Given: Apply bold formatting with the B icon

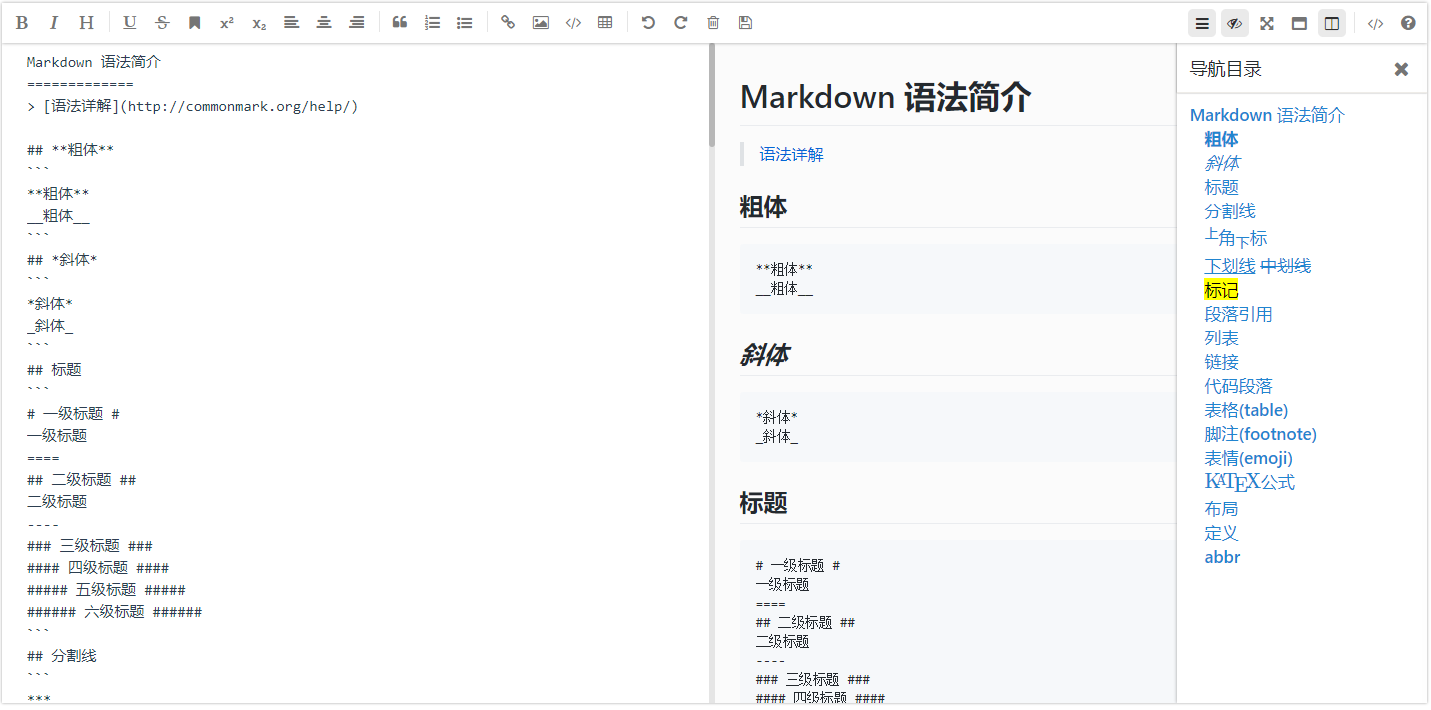Looking at the screenshot, I should 22,23.
